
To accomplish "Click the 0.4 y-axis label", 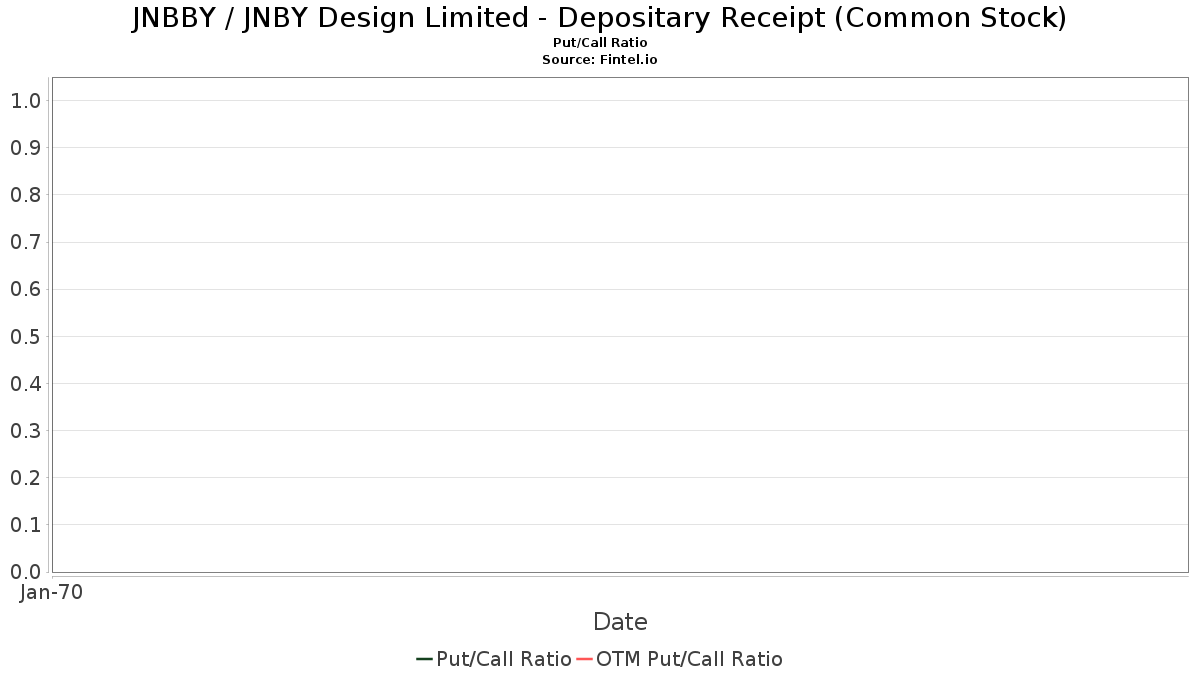I will 25,384.
